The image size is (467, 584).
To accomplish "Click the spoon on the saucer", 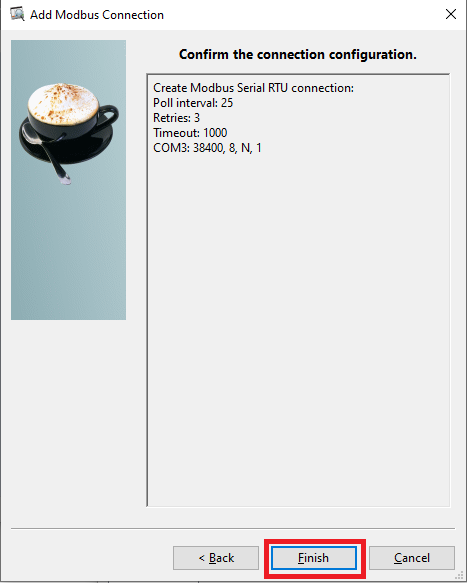I will (x=47, y=155).
